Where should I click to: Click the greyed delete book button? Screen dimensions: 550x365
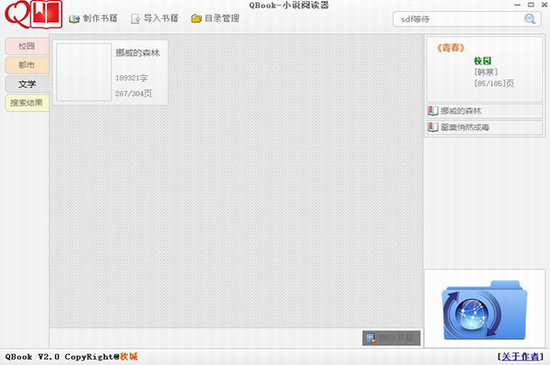pyautogui.click(x=391, y=338)
